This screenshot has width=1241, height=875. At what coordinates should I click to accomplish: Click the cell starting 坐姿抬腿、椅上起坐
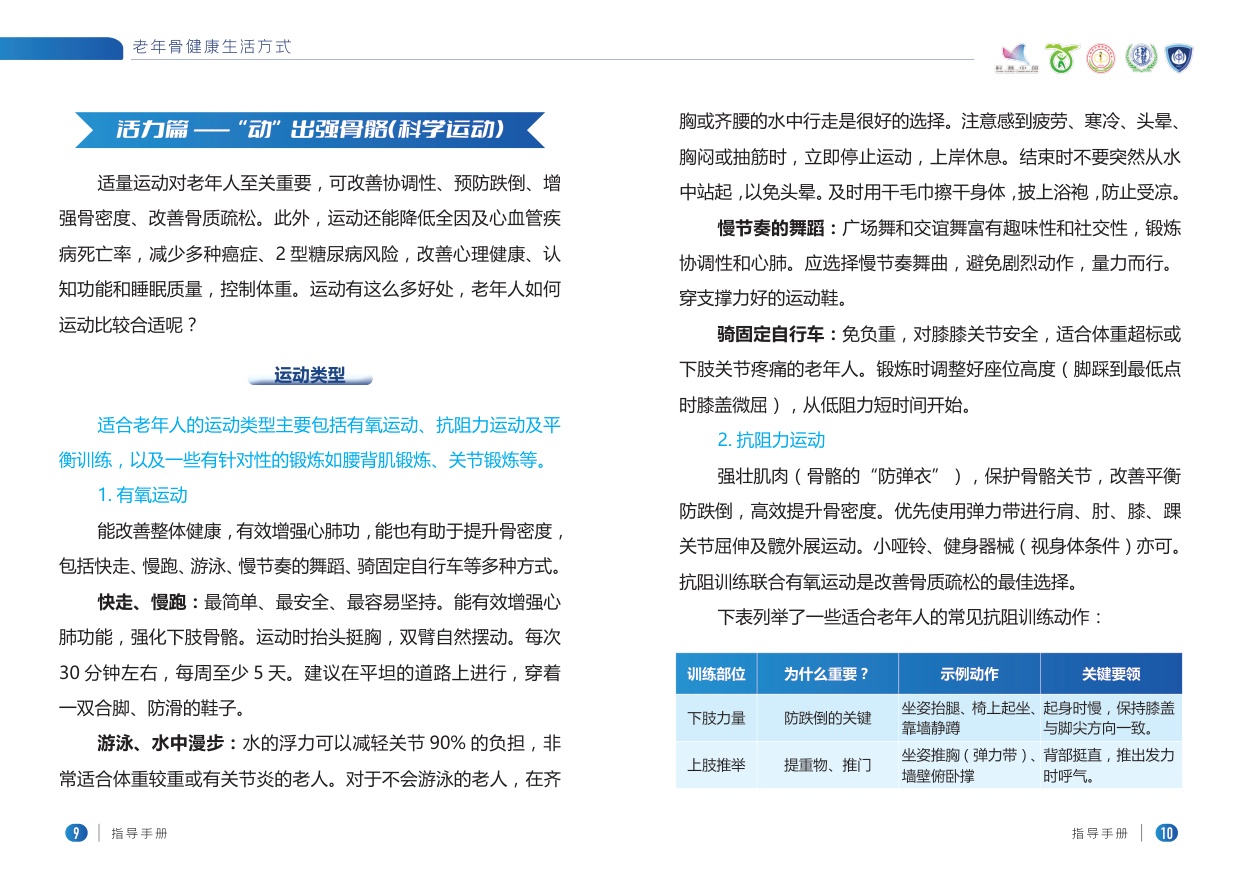pos(969,718)
